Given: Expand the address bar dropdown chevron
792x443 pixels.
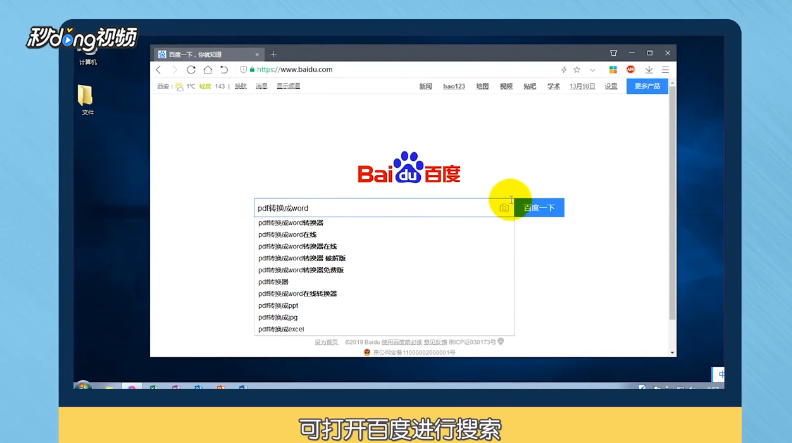Looking at the screenshot, I should pos(592,70).
